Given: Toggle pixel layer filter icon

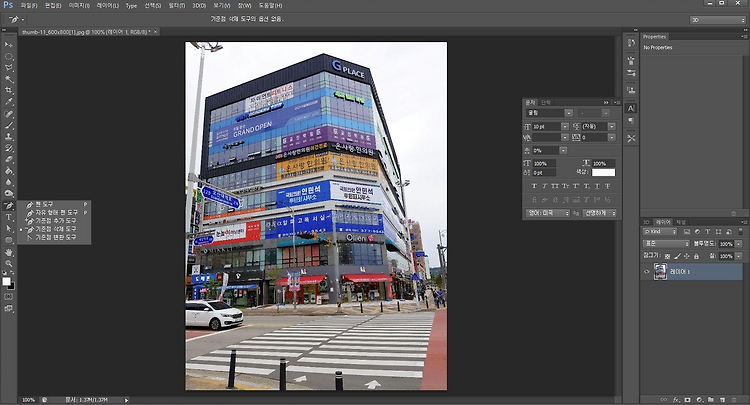Looking at the screenshot, I should click(x=687, y=231).
